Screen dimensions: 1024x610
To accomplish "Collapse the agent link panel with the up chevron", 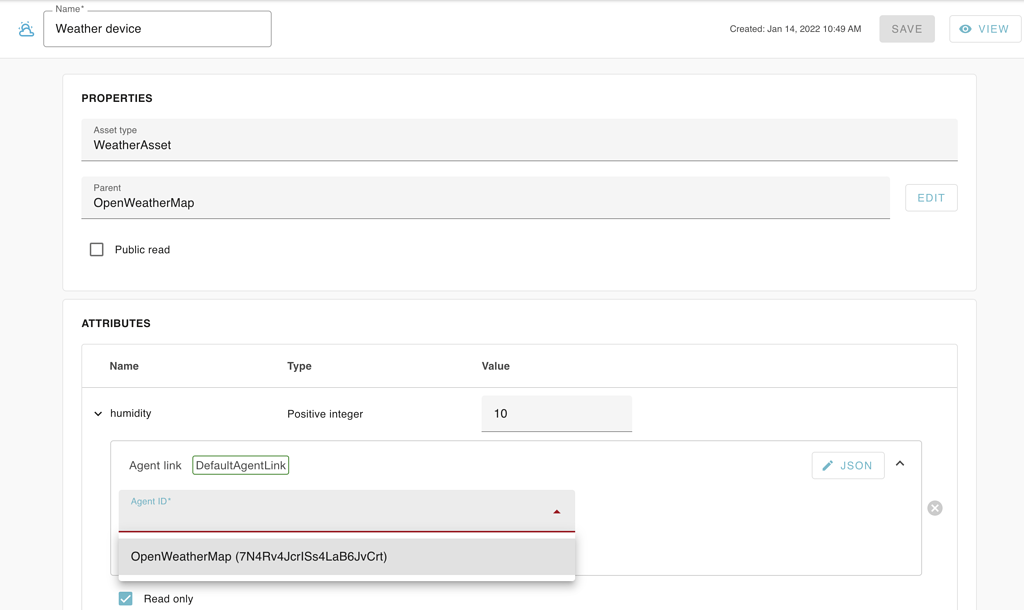I will click(x=898, y=464).
